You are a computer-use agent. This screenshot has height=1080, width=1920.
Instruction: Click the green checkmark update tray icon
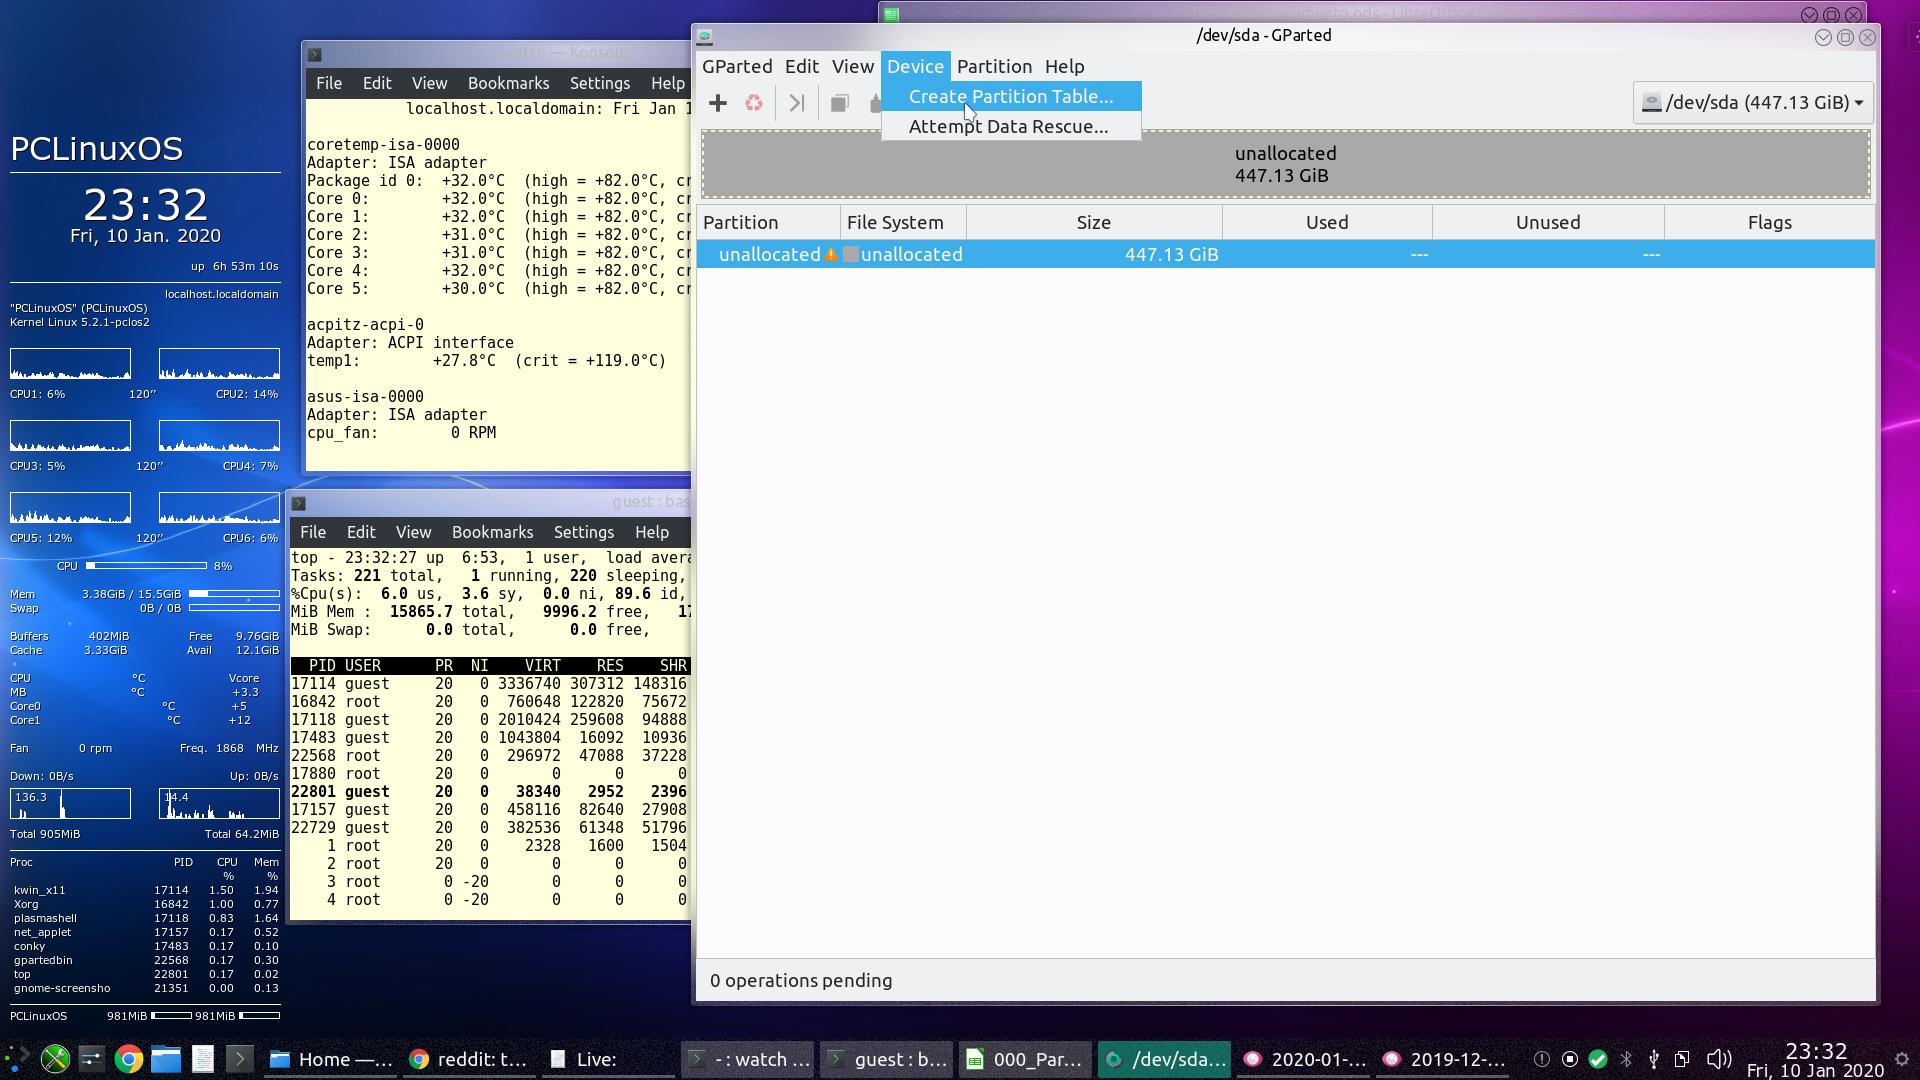(1598, 1059)
